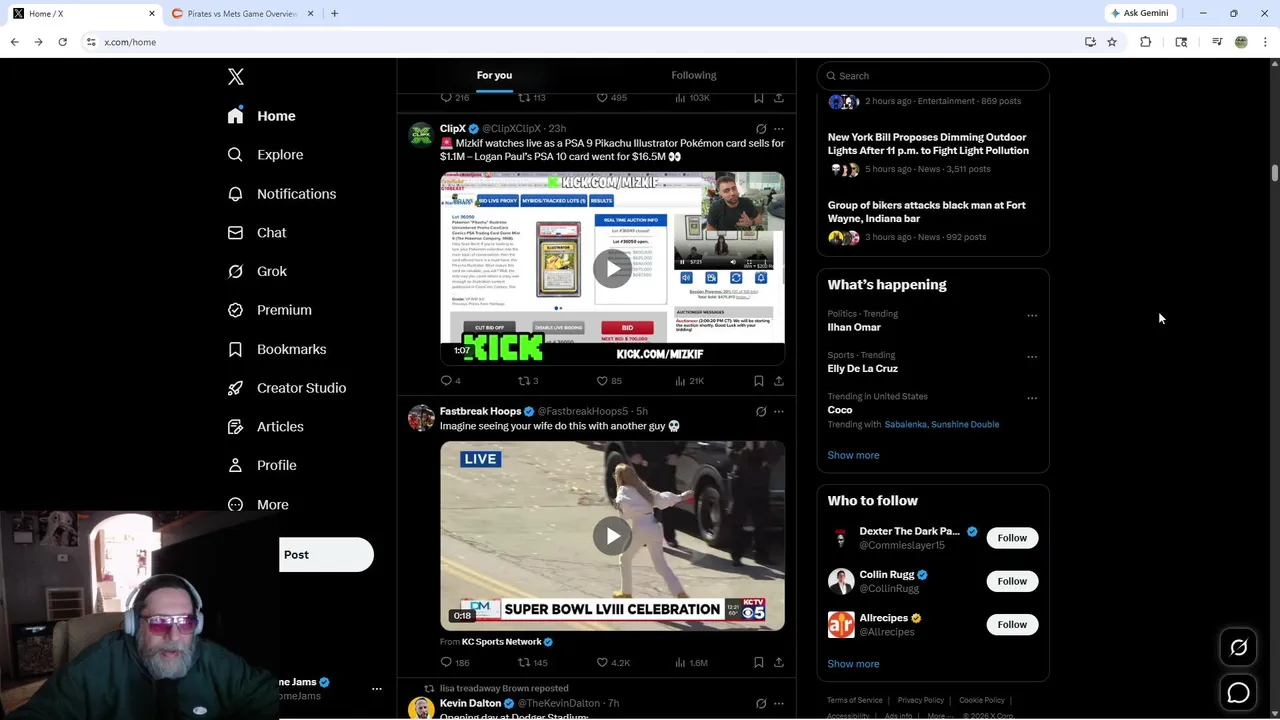Click the Ask Gemini button
1280x720 pixels.
(1139, 13)
